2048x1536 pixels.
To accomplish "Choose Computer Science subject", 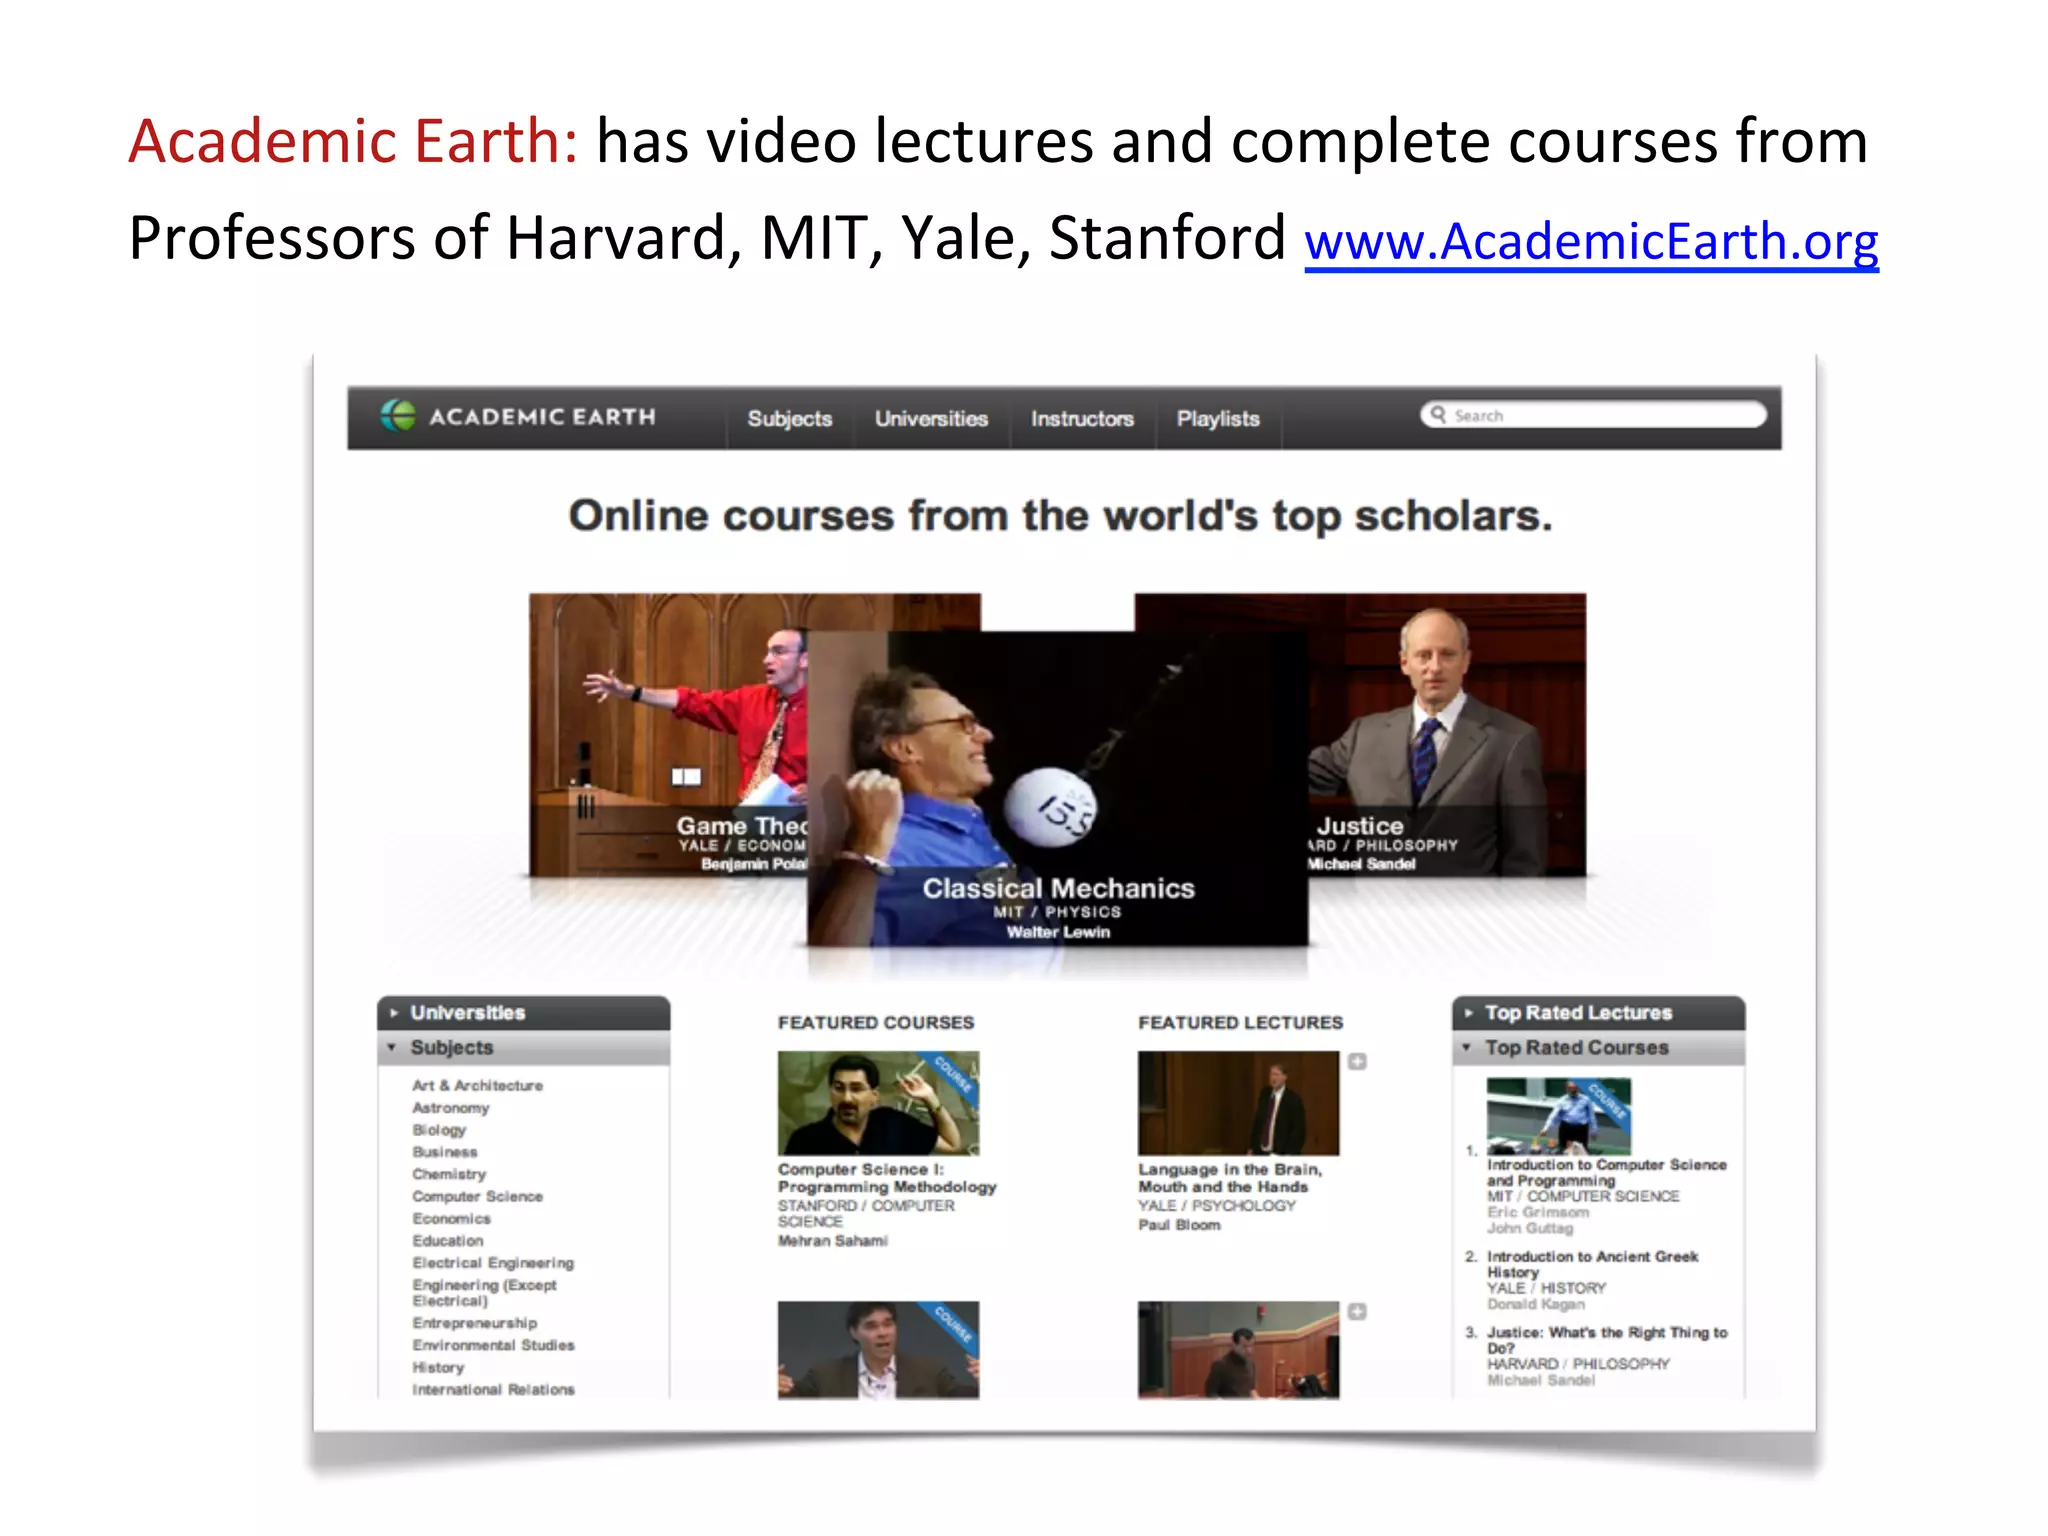I will click(x=477, y=1196).
